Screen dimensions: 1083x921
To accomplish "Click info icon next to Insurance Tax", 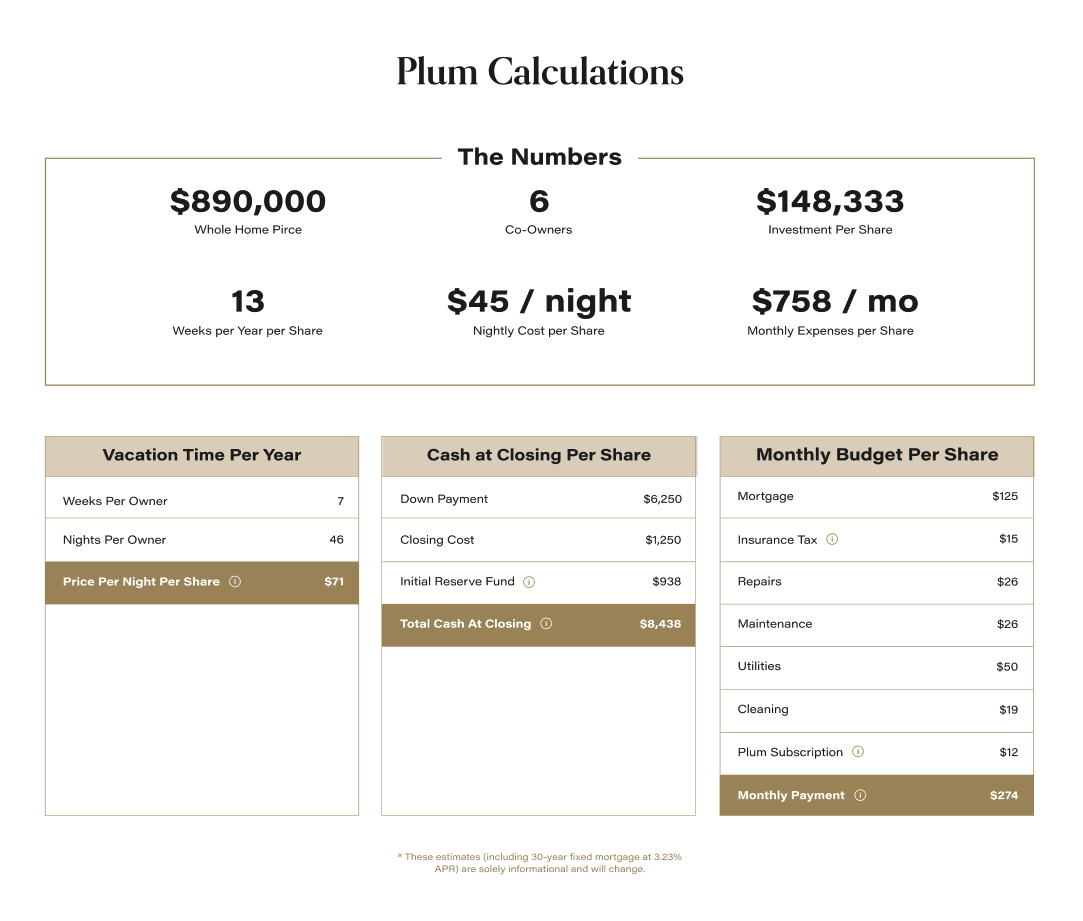I will click(x=832, y=539).
